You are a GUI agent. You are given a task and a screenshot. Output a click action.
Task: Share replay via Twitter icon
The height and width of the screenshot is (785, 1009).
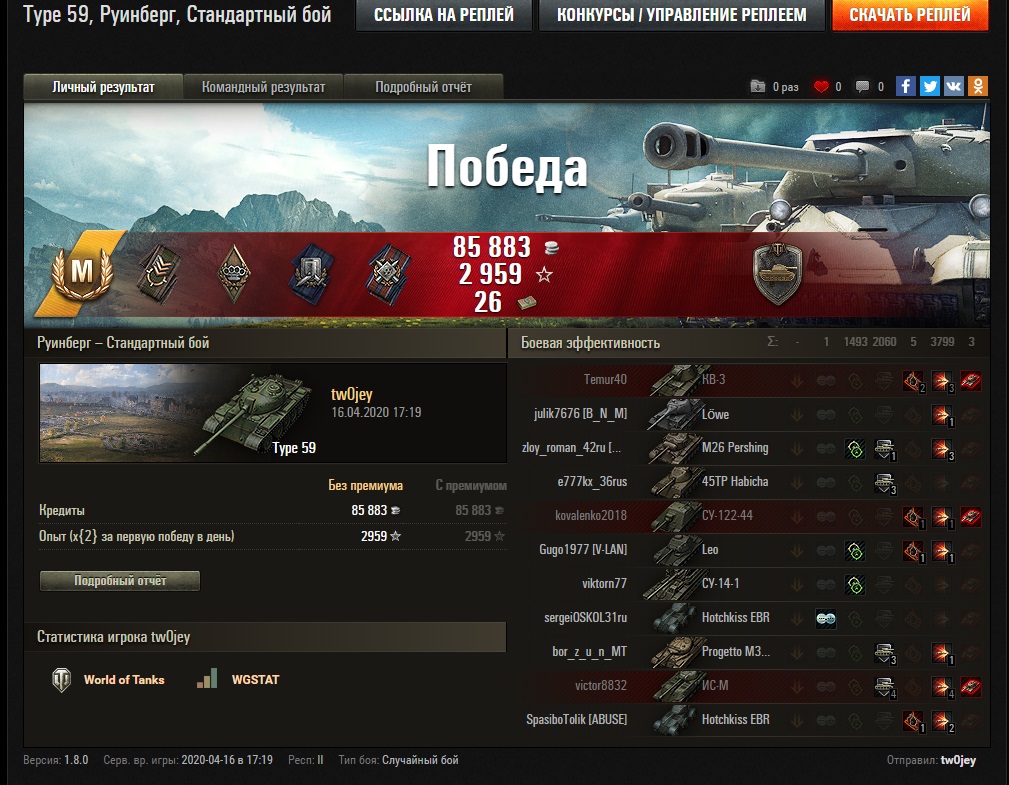click(930, 86)
